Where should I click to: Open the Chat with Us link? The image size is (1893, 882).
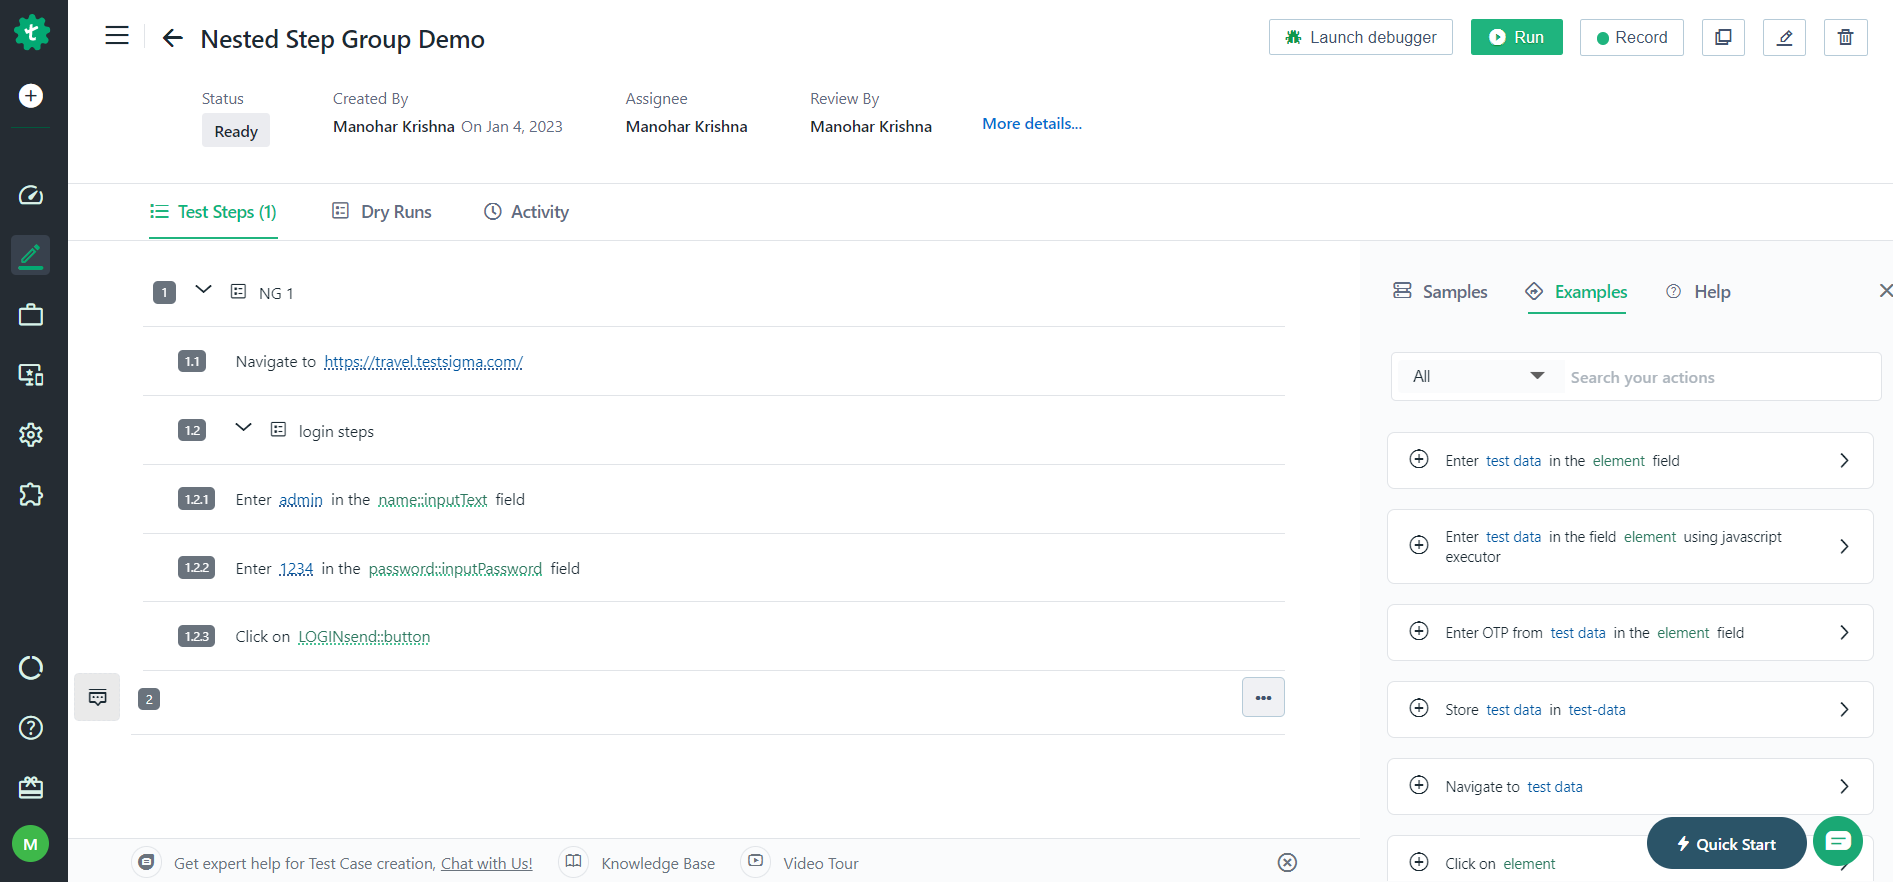click(487, 863)
